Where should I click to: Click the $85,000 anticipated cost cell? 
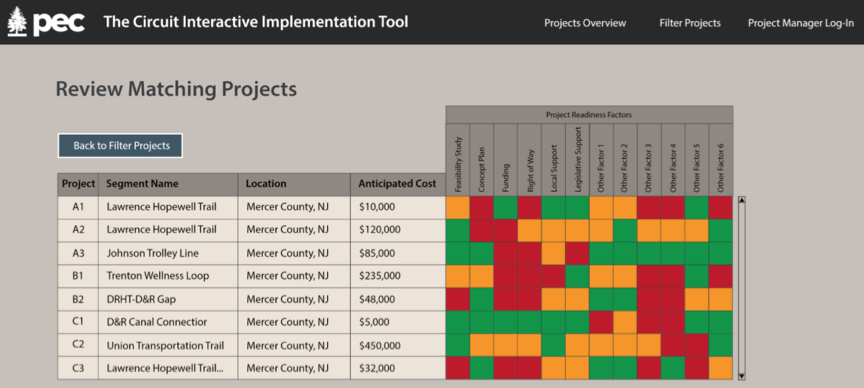(x=398, y=254)
